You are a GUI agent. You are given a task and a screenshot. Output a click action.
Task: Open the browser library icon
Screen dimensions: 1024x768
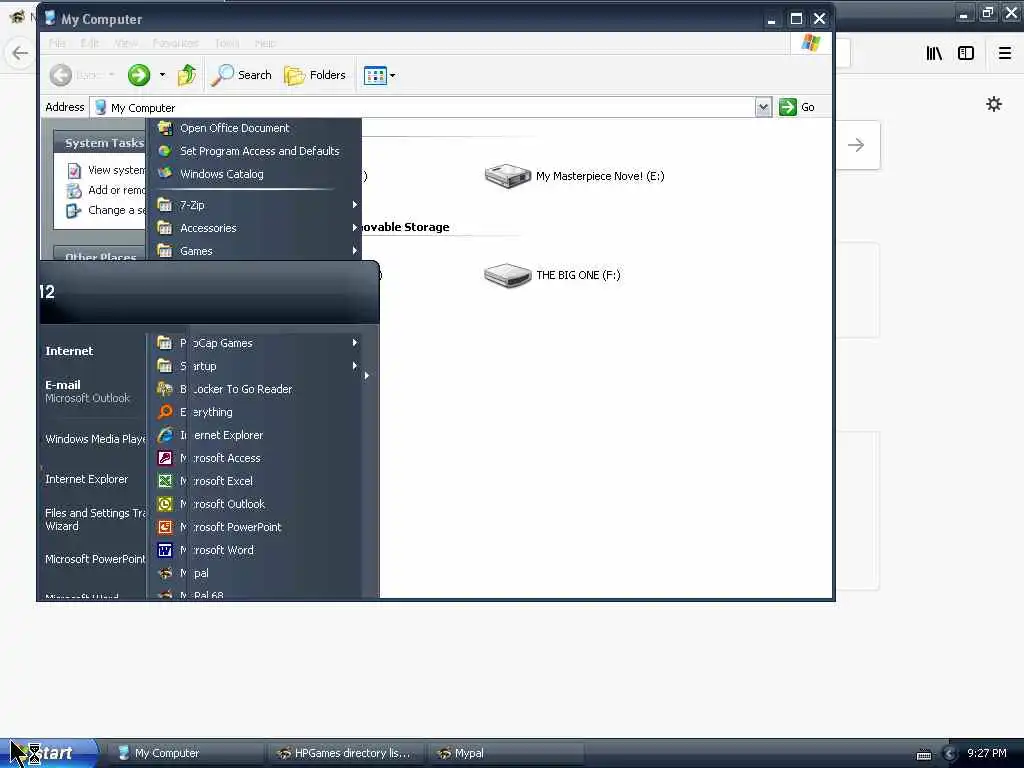point(934,53)
